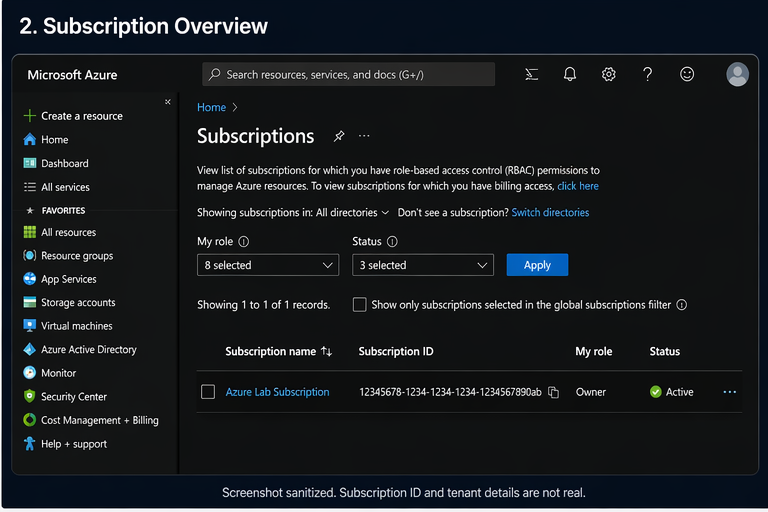Open Azure Active Directory from sidebar

[80, 349]
